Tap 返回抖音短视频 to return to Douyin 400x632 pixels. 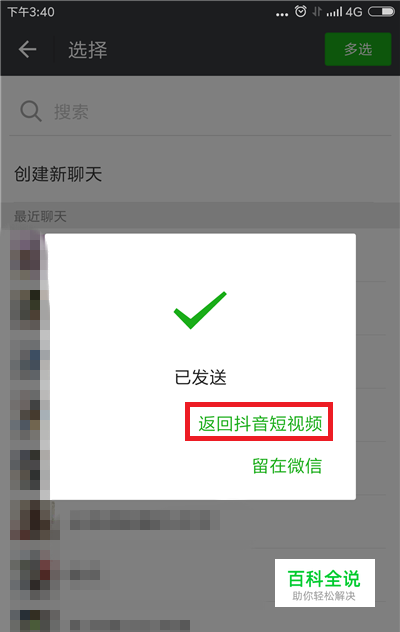(x=259, y=422)
